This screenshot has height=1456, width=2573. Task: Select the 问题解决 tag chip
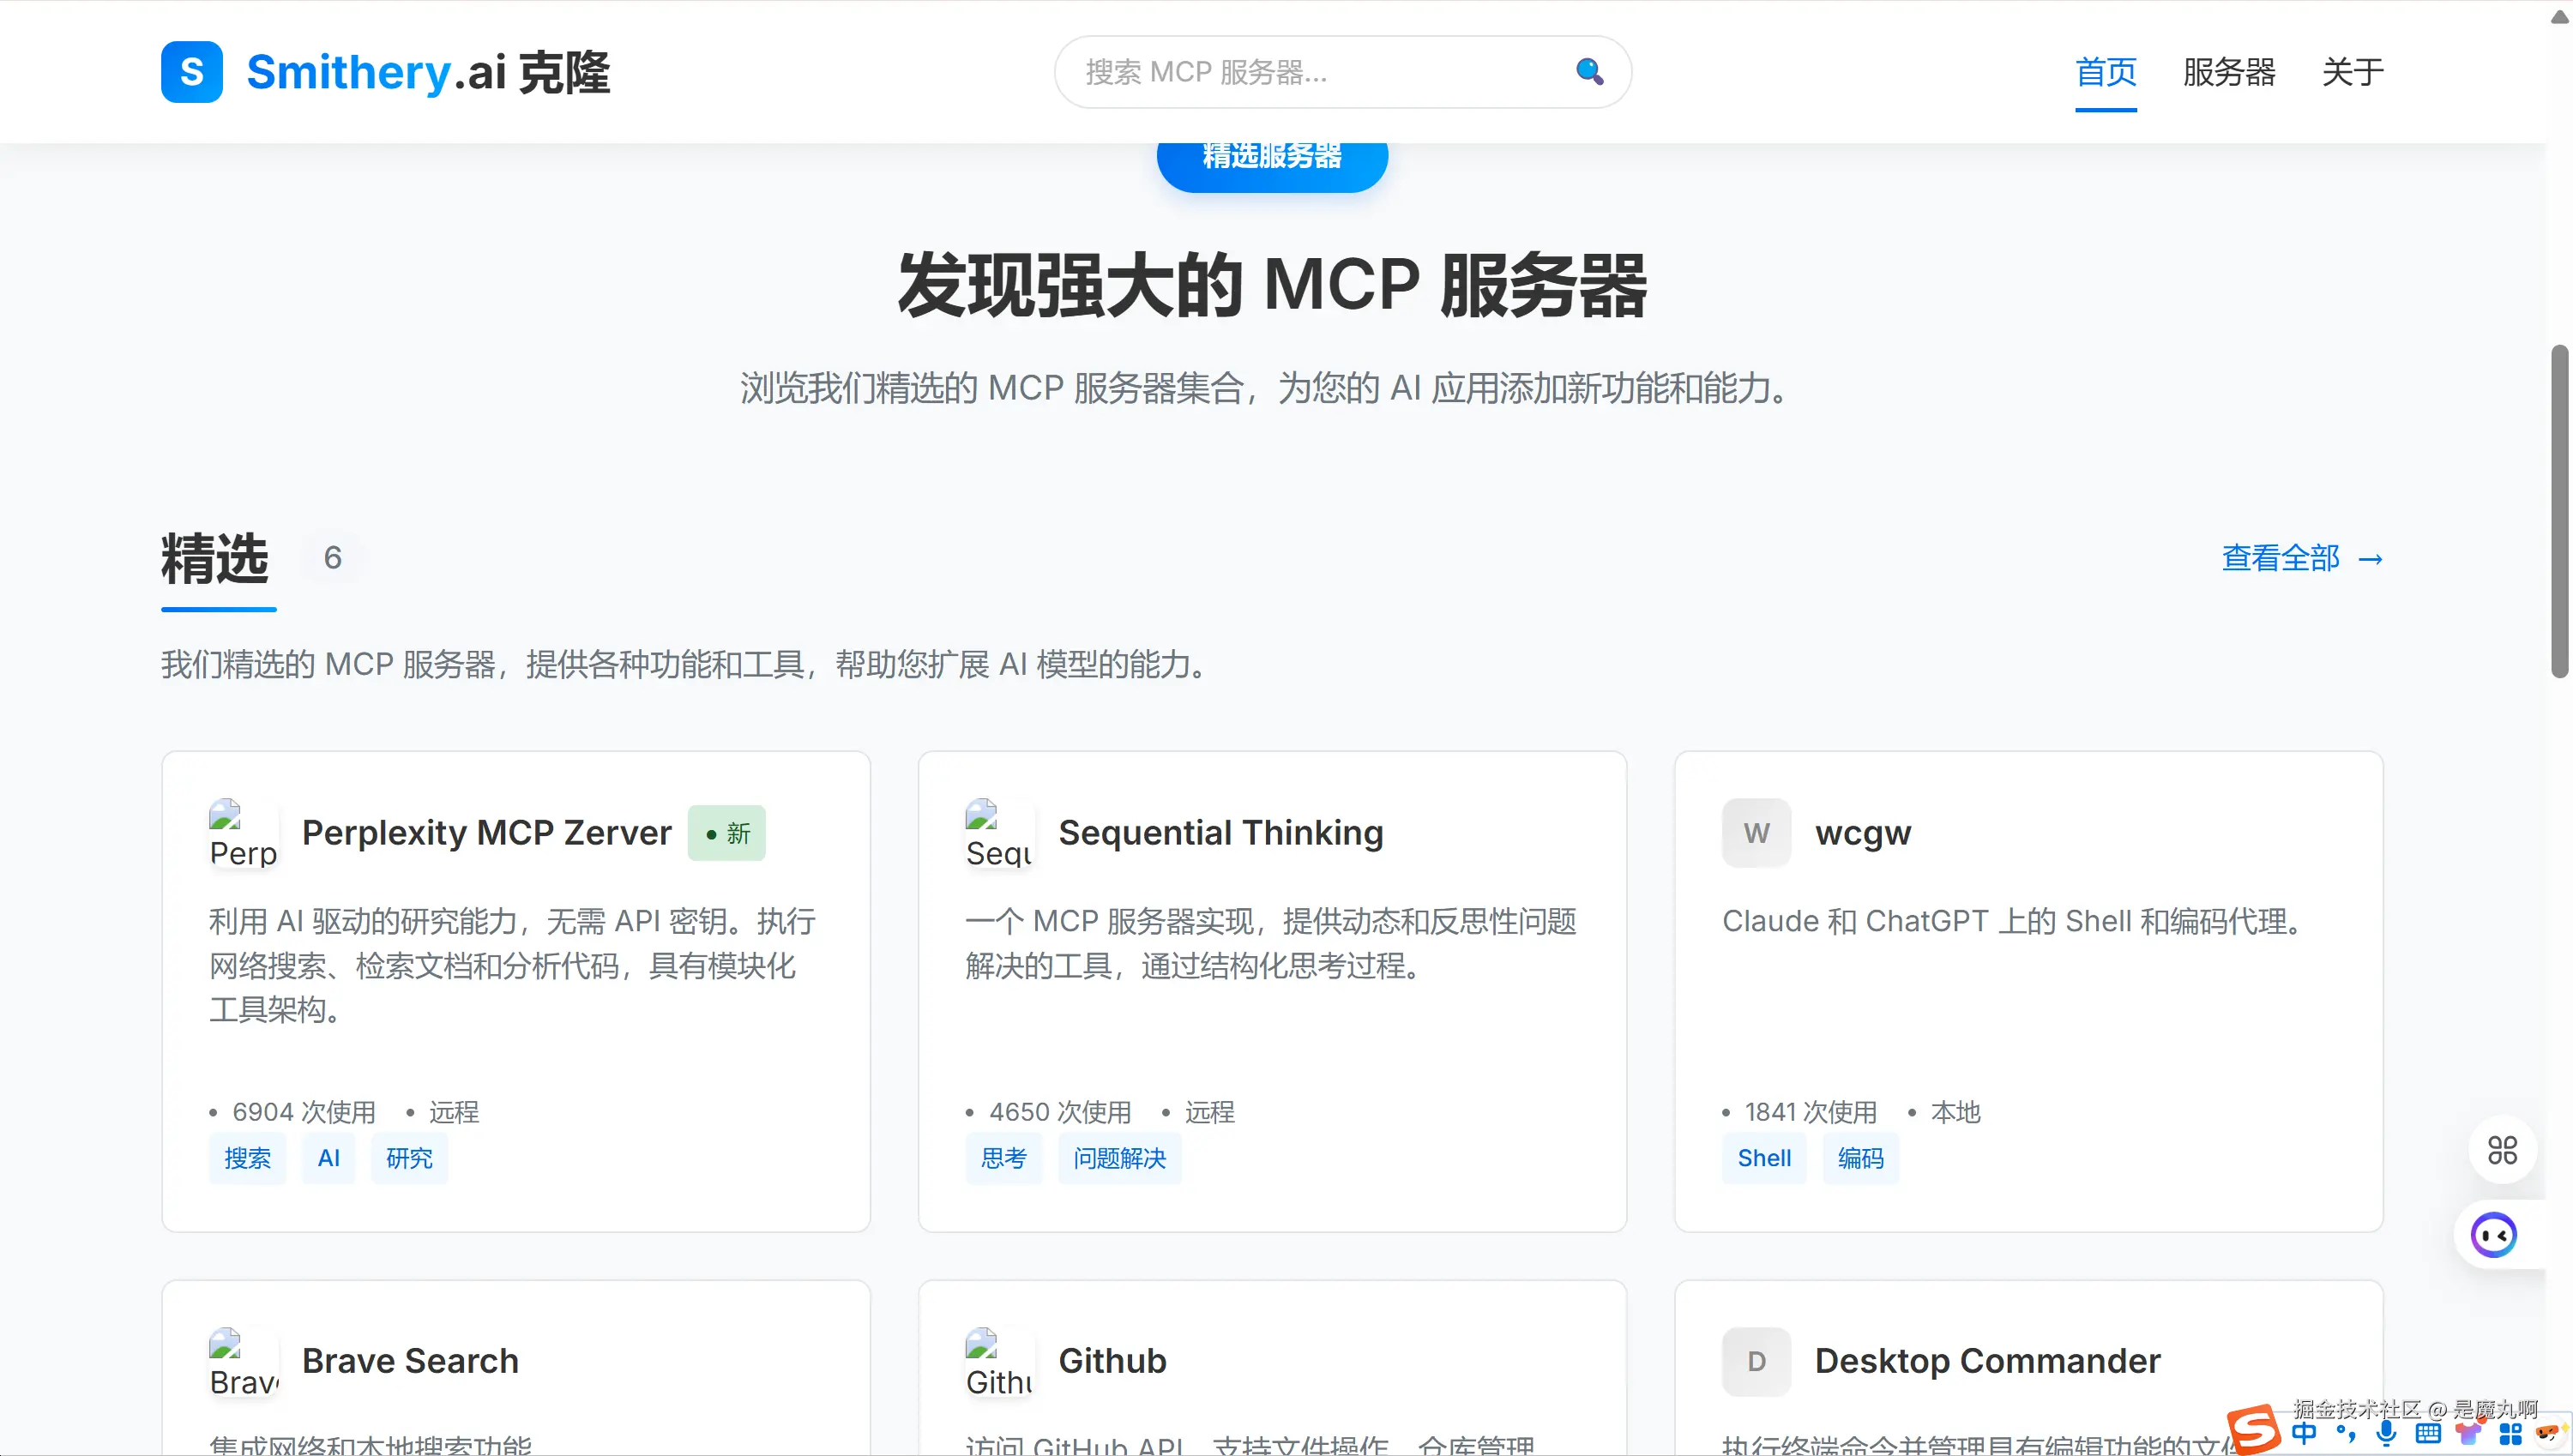1119,1158
